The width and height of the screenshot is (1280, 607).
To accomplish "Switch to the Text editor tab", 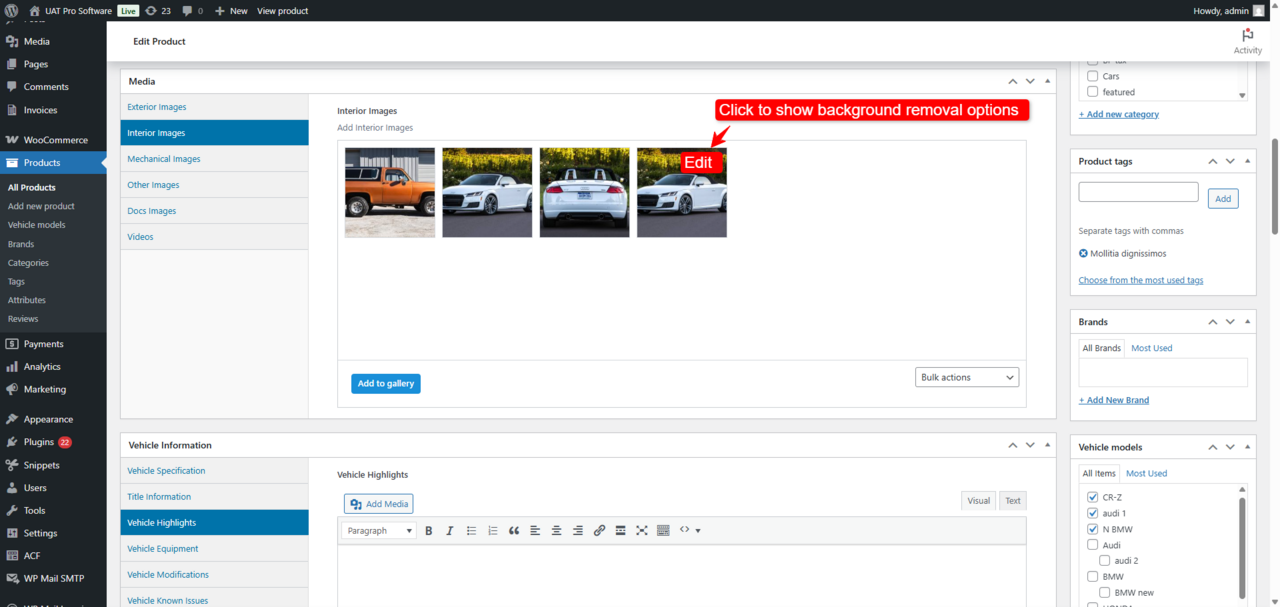I will pyautogui.click(x=1012, y=500).
